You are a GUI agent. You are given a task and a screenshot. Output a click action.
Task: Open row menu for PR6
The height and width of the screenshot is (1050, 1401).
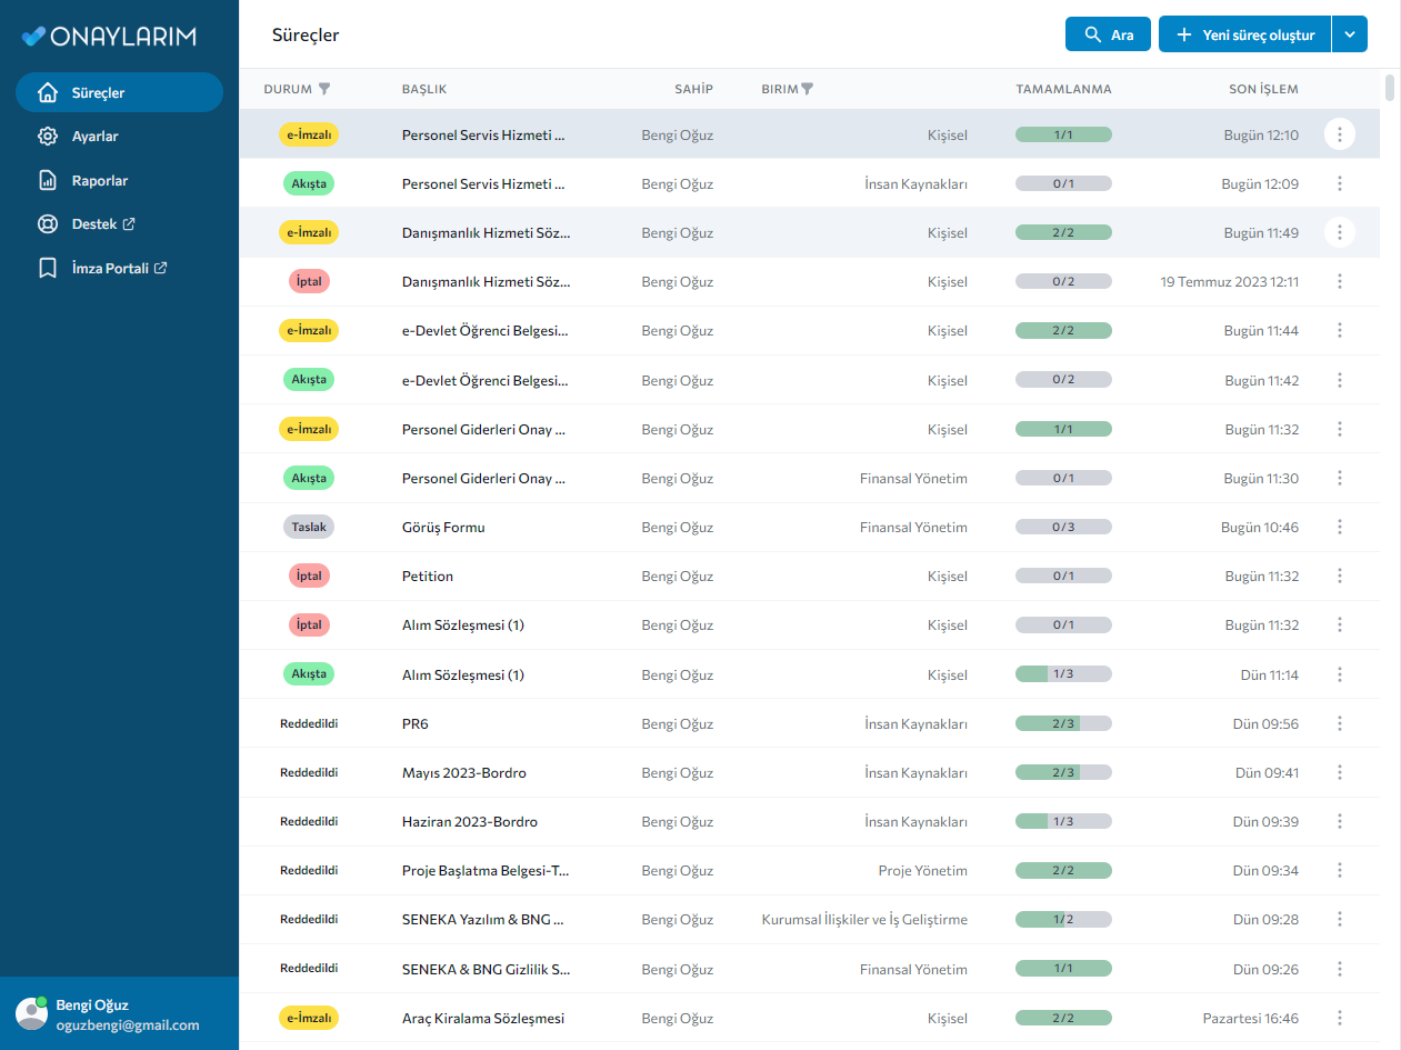(x=1339, y=724)
